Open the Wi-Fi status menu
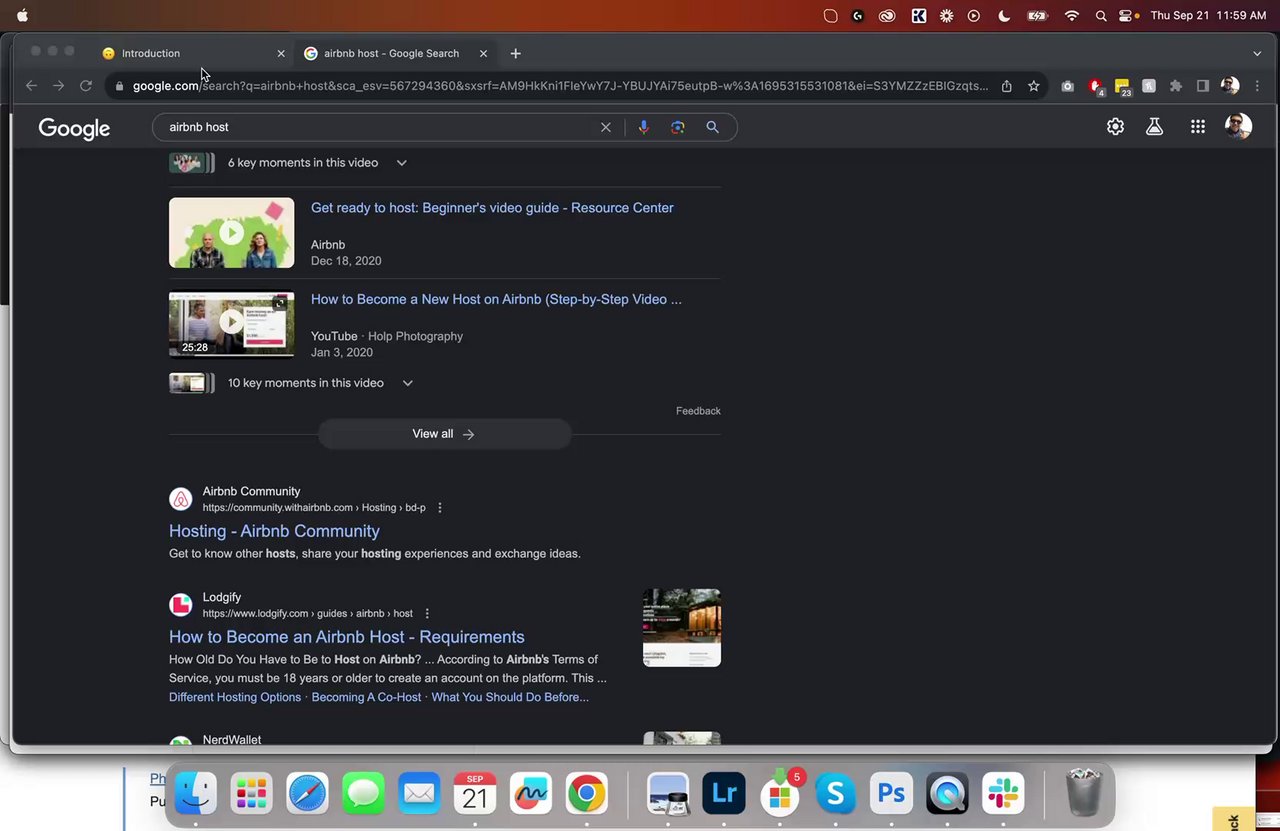 (1072, 15)
